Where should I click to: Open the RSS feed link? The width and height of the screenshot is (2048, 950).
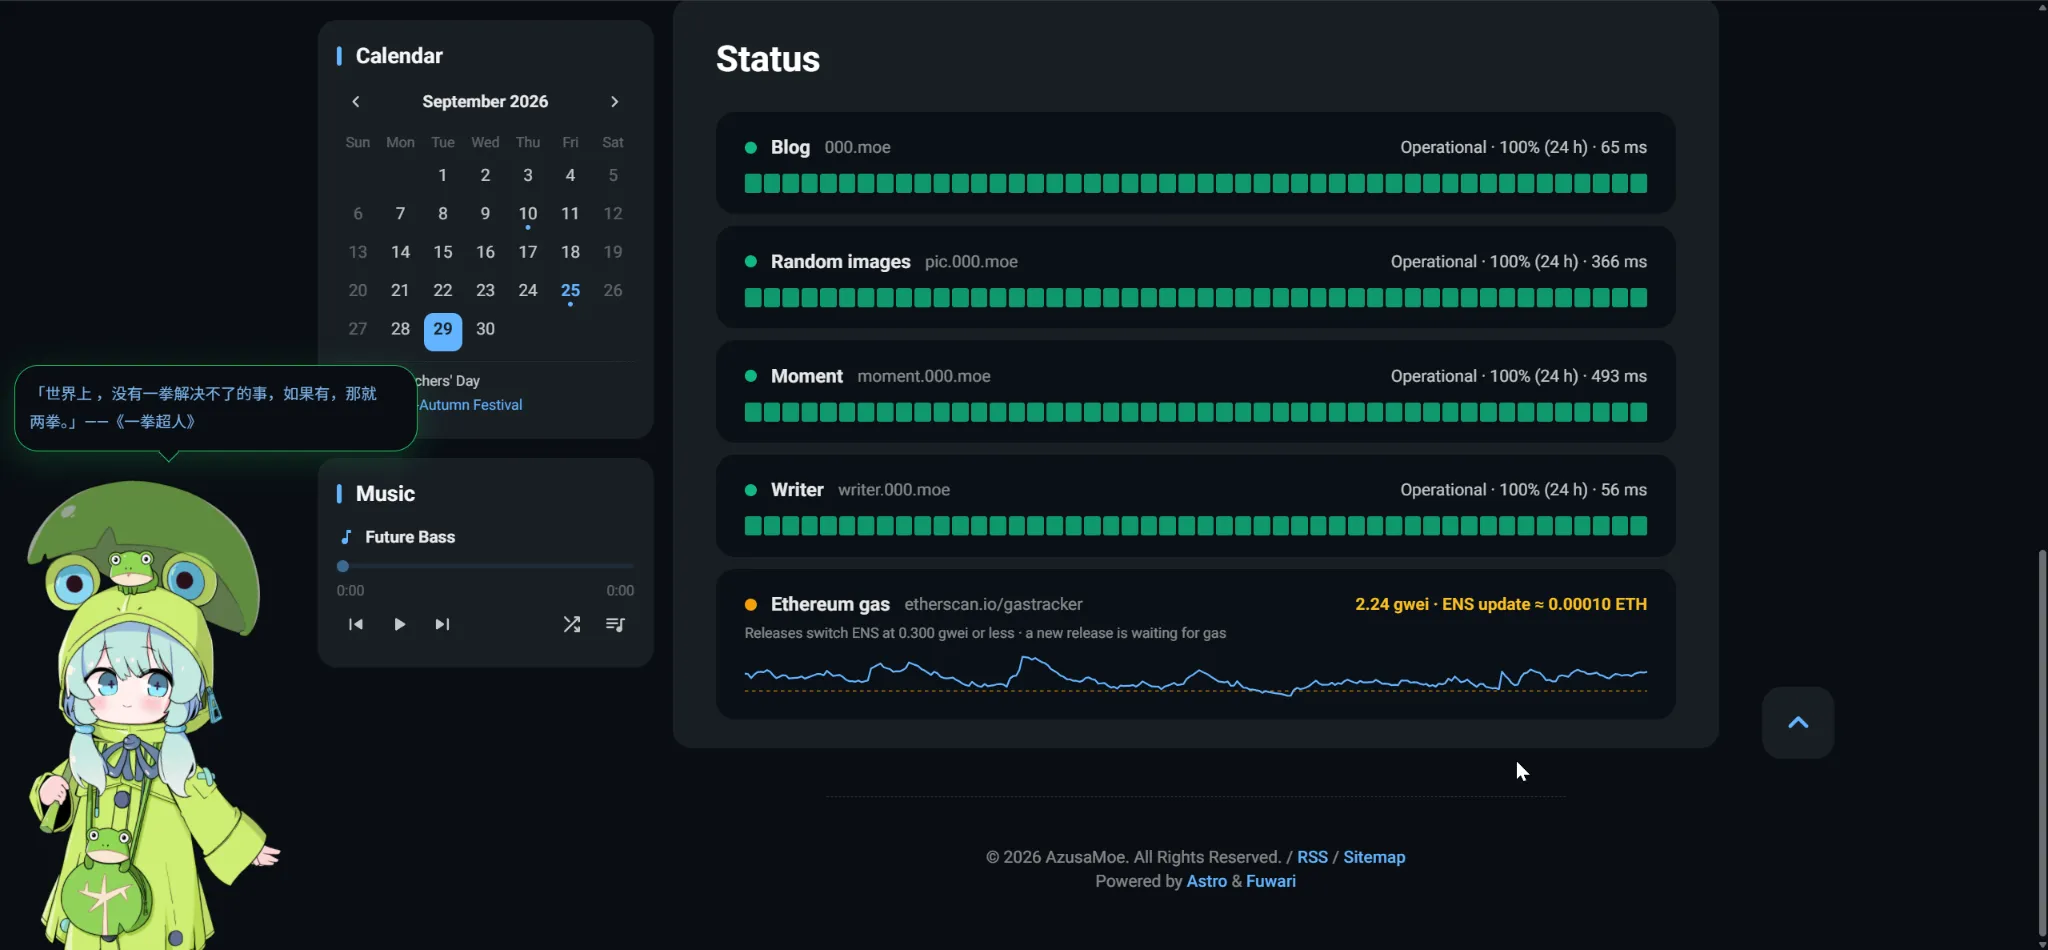click(1312, 857)
